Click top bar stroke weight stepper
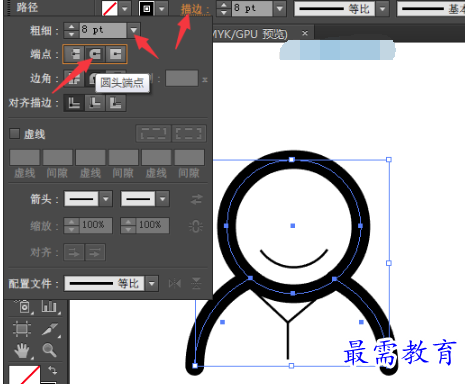This screenshot has height=384, width=465. click(224, 8)
